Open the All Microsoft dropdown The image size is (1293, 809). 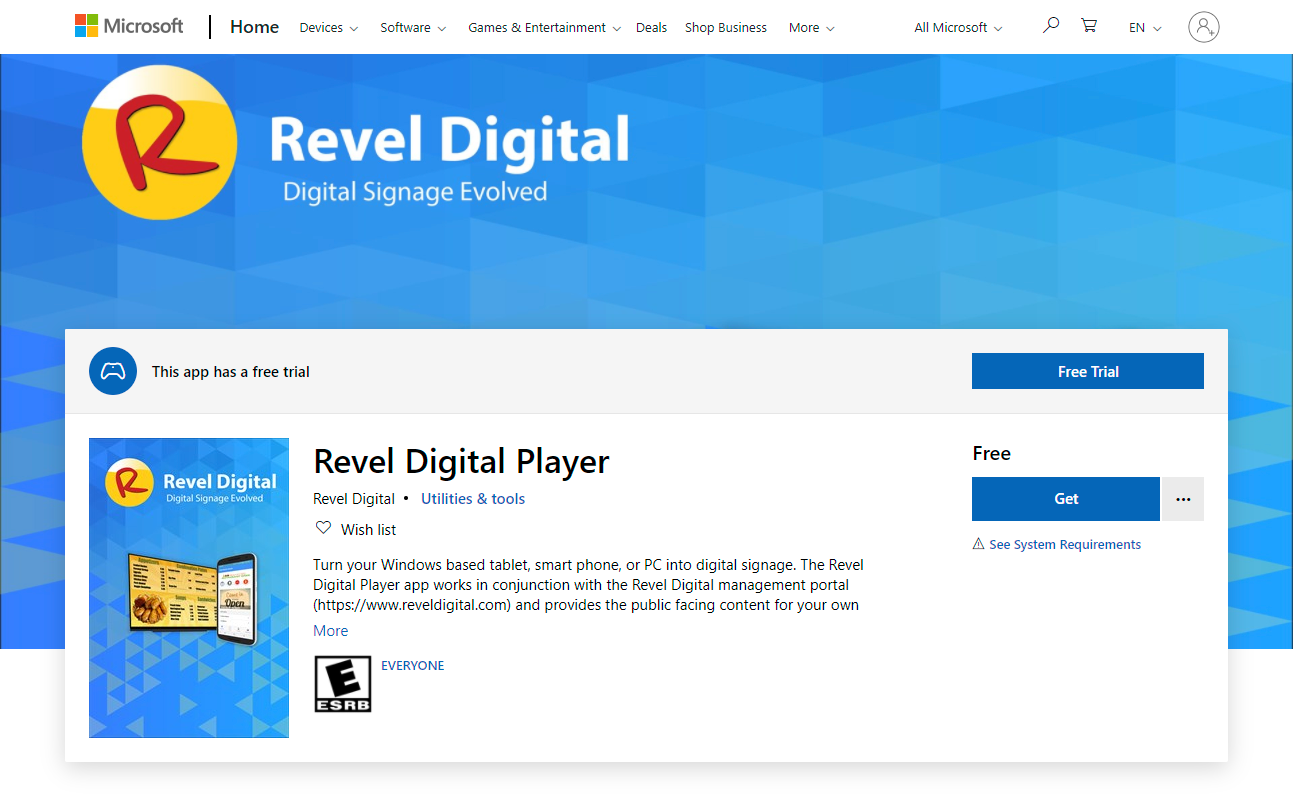tap(958, 28)
